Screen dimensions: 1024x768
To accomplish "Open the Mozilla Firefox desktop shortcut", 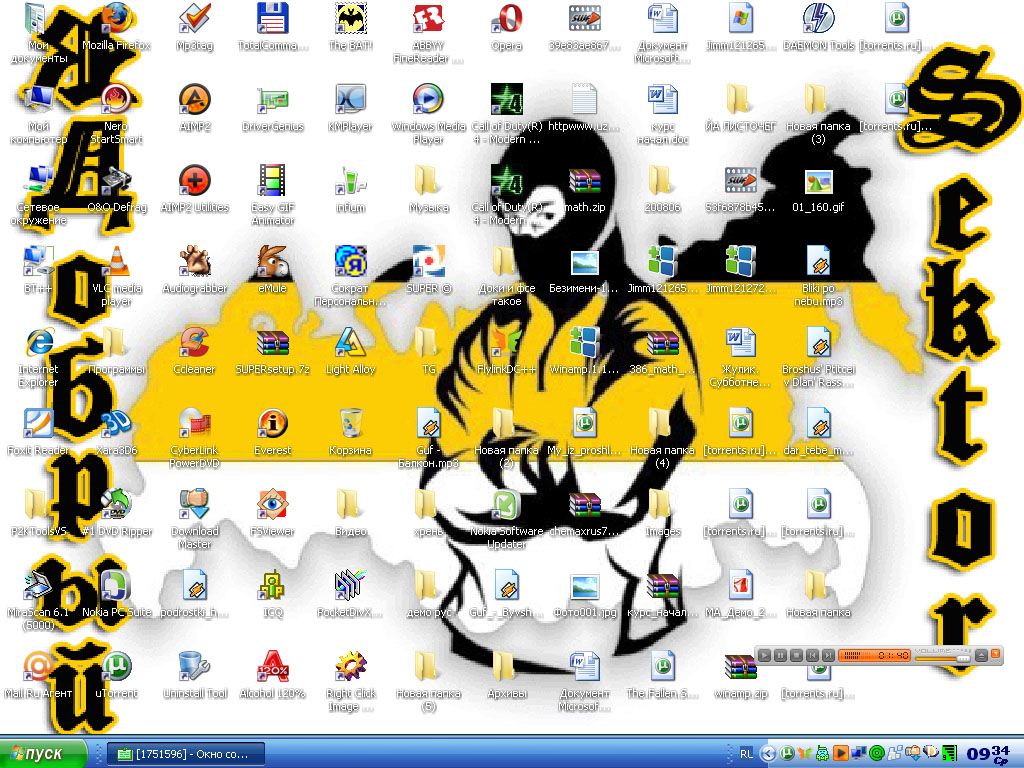I will click(116, 27).
